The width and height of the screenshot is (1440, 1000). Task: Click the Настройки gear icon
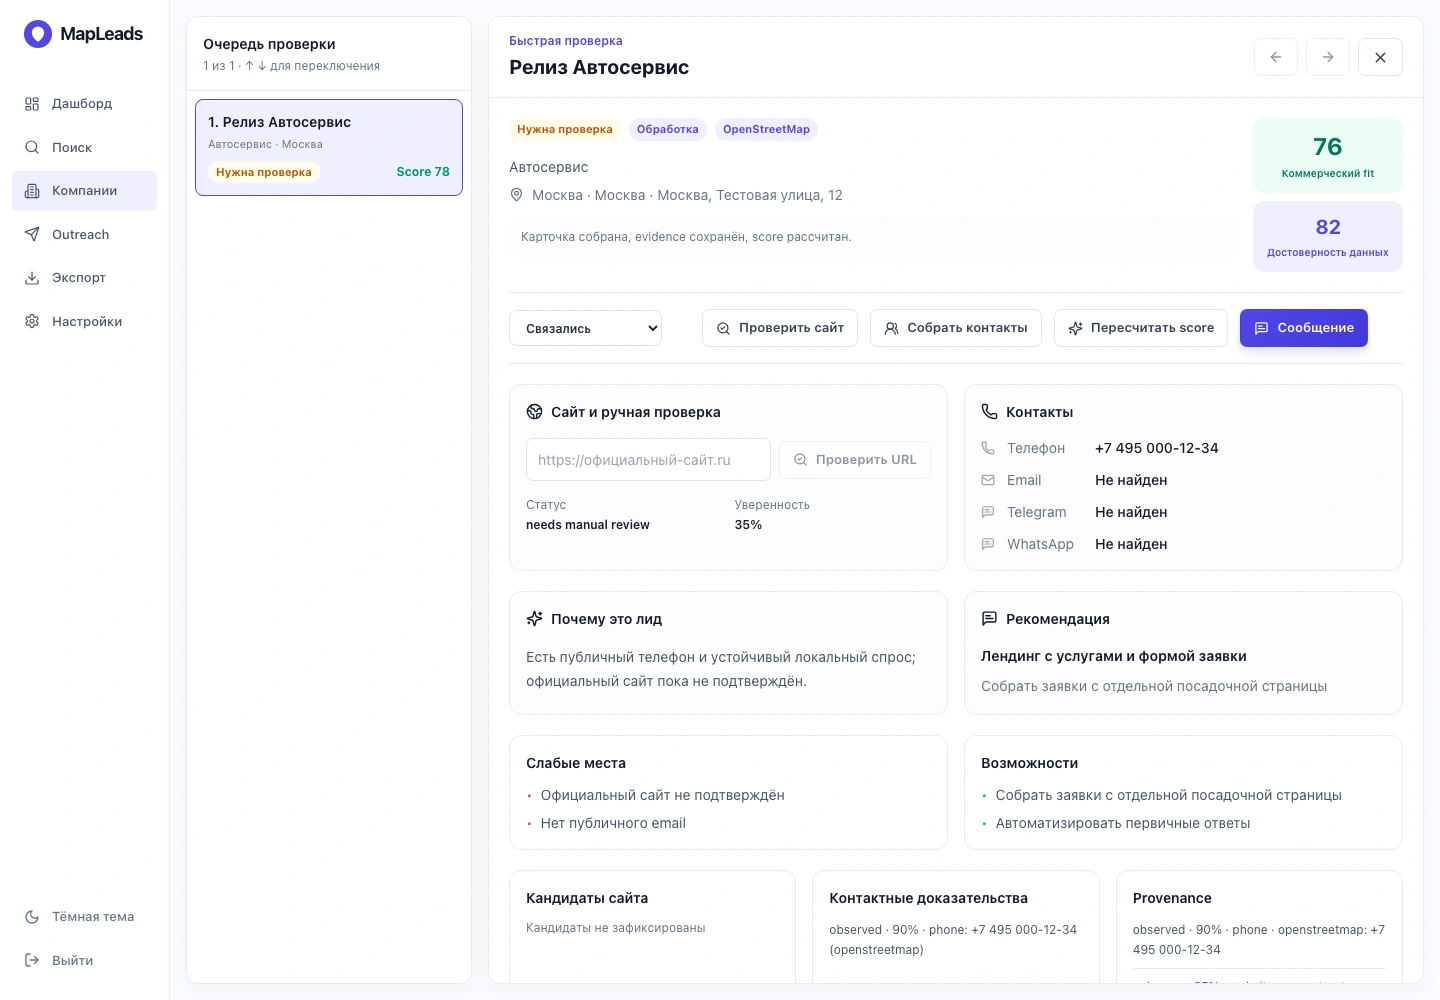(x=32, y=321)
